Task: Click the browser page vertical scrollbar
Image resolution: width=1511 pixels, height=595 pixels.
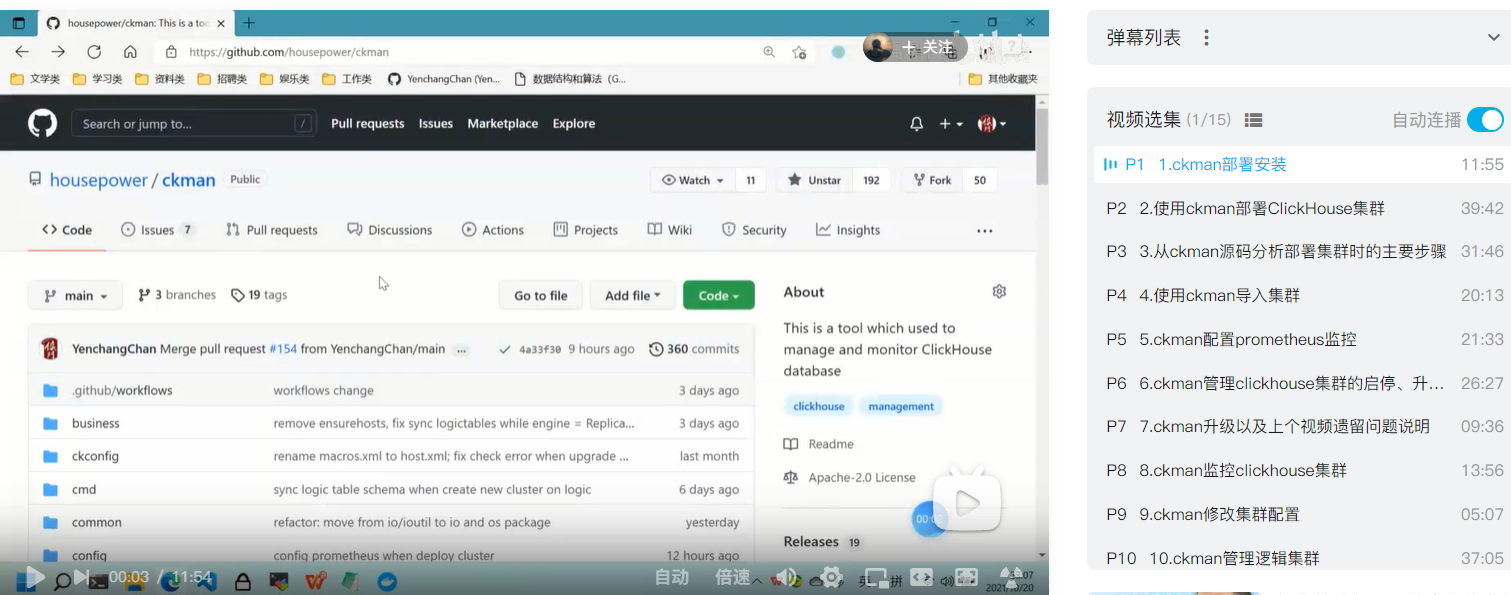Action: [1042, 148]
